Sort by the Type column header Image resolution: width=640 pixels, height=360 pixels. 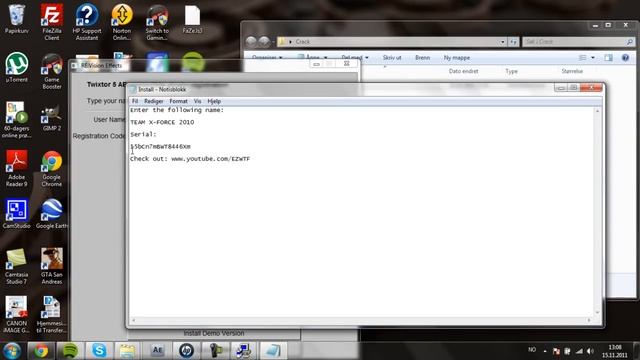pos(511,71)
